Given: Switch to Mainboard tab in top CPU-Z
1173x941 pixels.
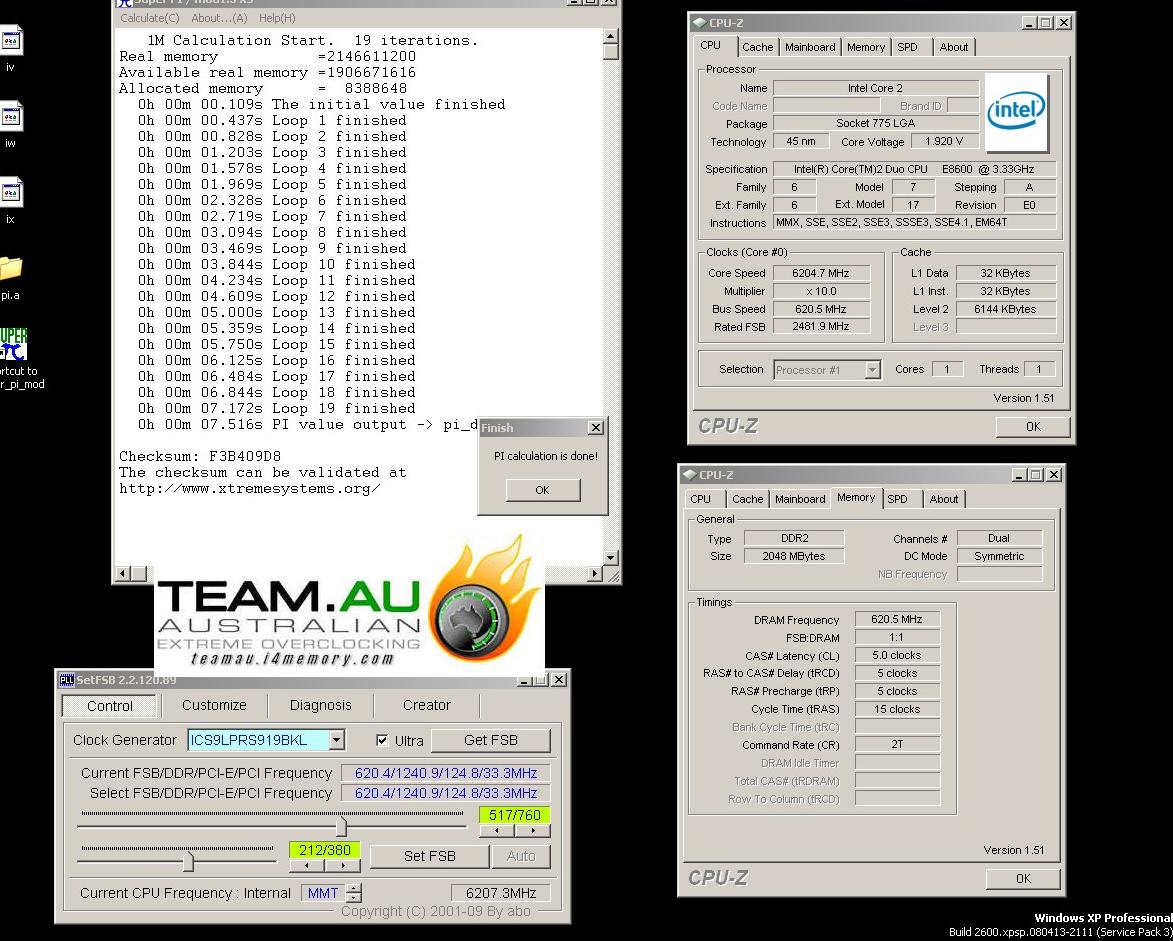Looking at the screenshot, I should click(810, 47).
